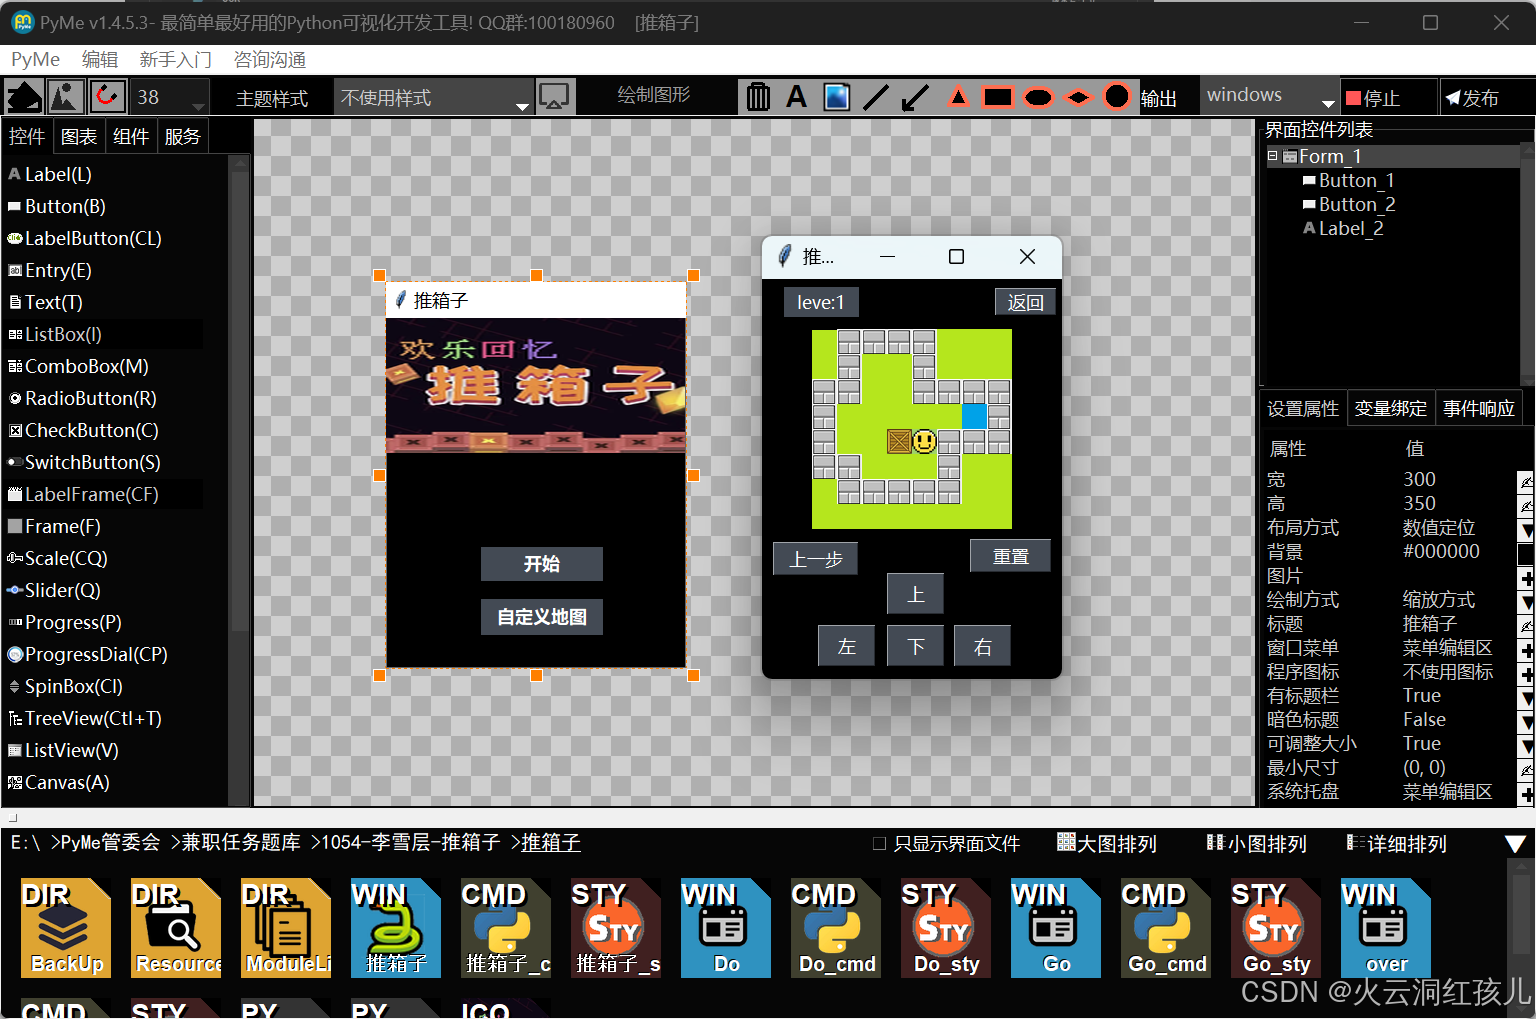Open the 暗色标题 False dropdown arrow

1526,721
